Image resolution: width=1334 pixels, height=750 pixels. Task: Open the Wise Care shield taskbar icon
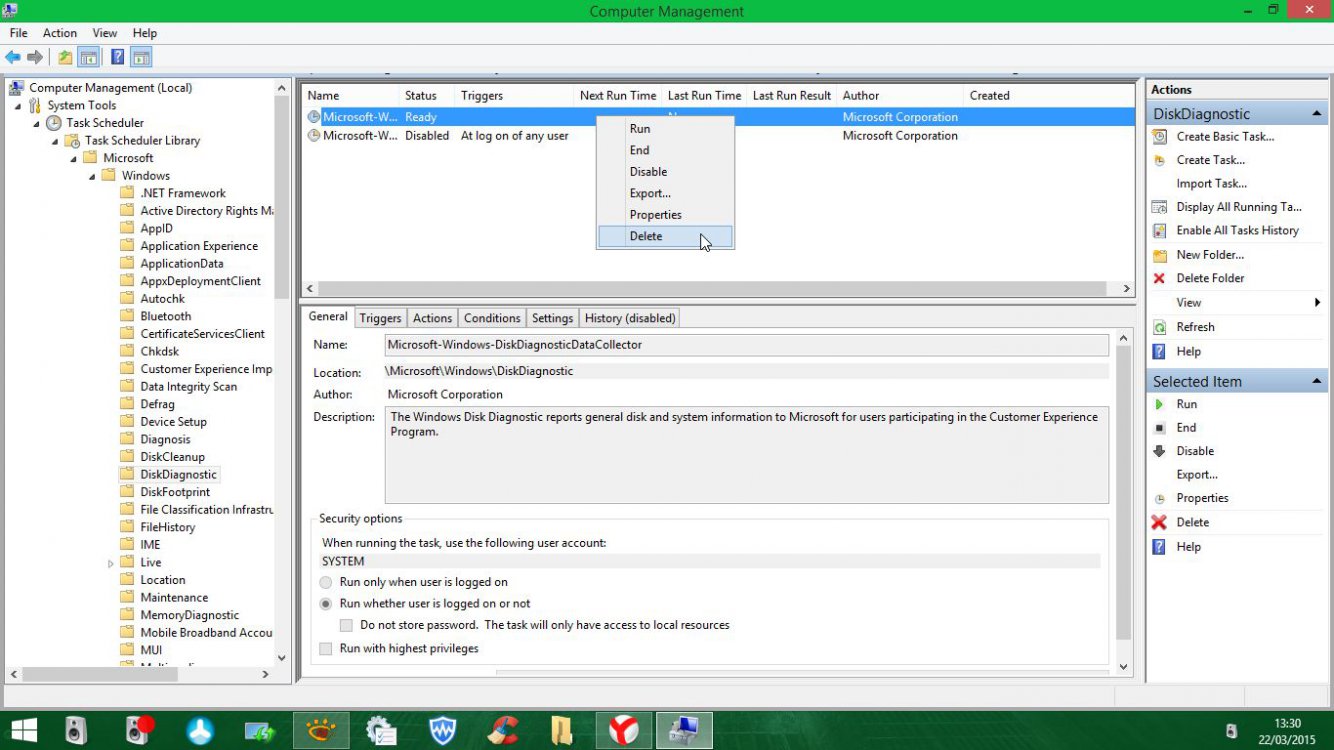(443, 731)
